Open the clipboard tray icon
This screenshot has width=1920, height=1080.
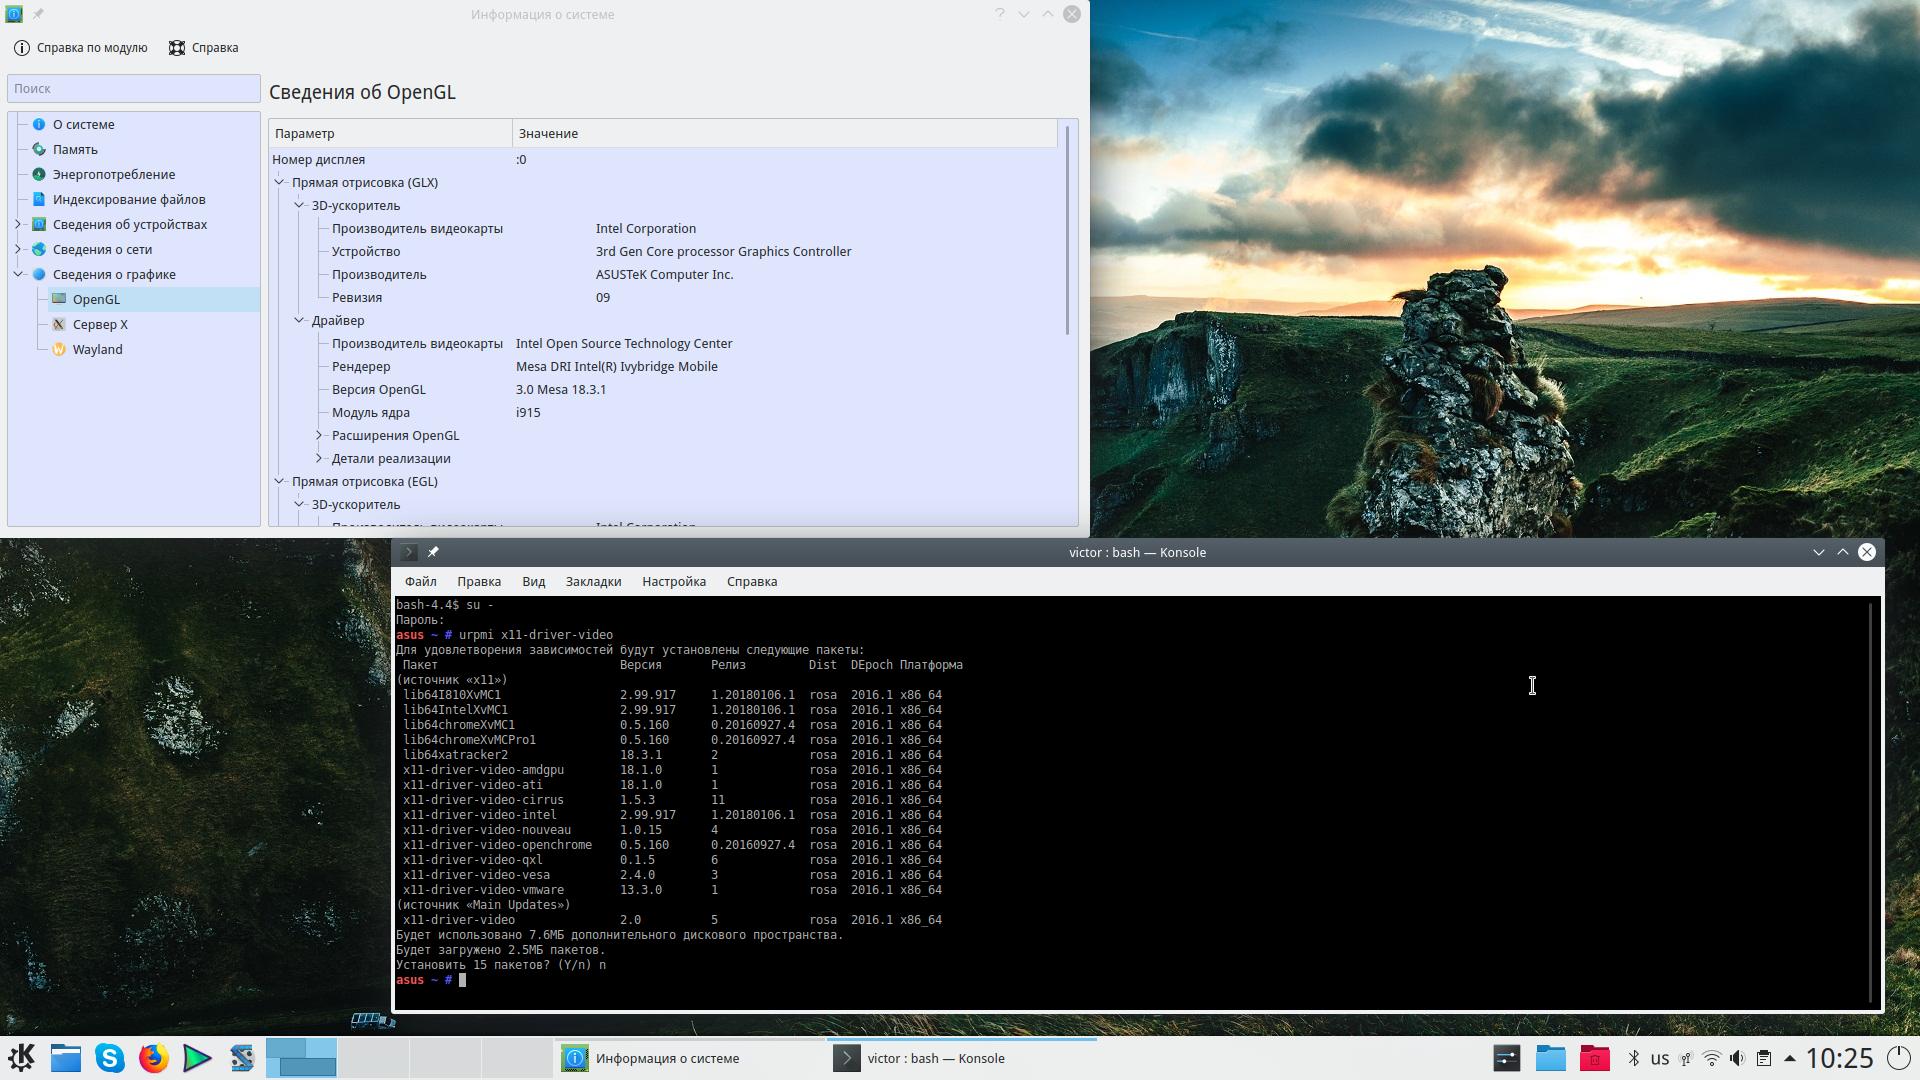point(1763,1058)
